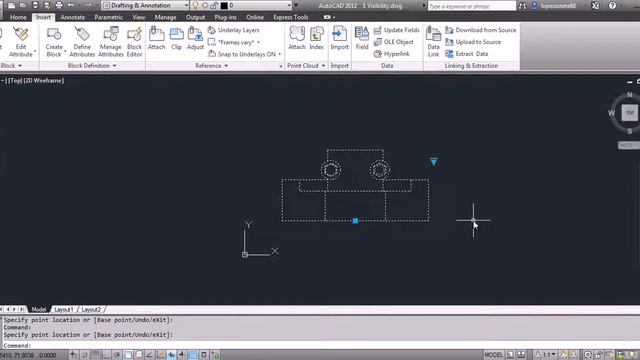Screen dimensions: 640x360
Task: Click the [2D Wireframe] visual style control
Action: 44,81
